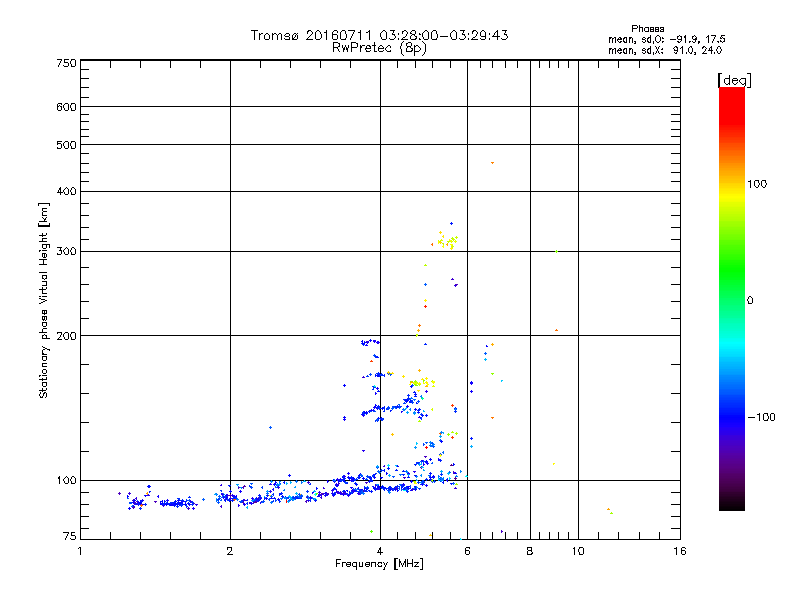Click the y-axis tick label '600'
The image size is (800, 600).
[66, 107]
